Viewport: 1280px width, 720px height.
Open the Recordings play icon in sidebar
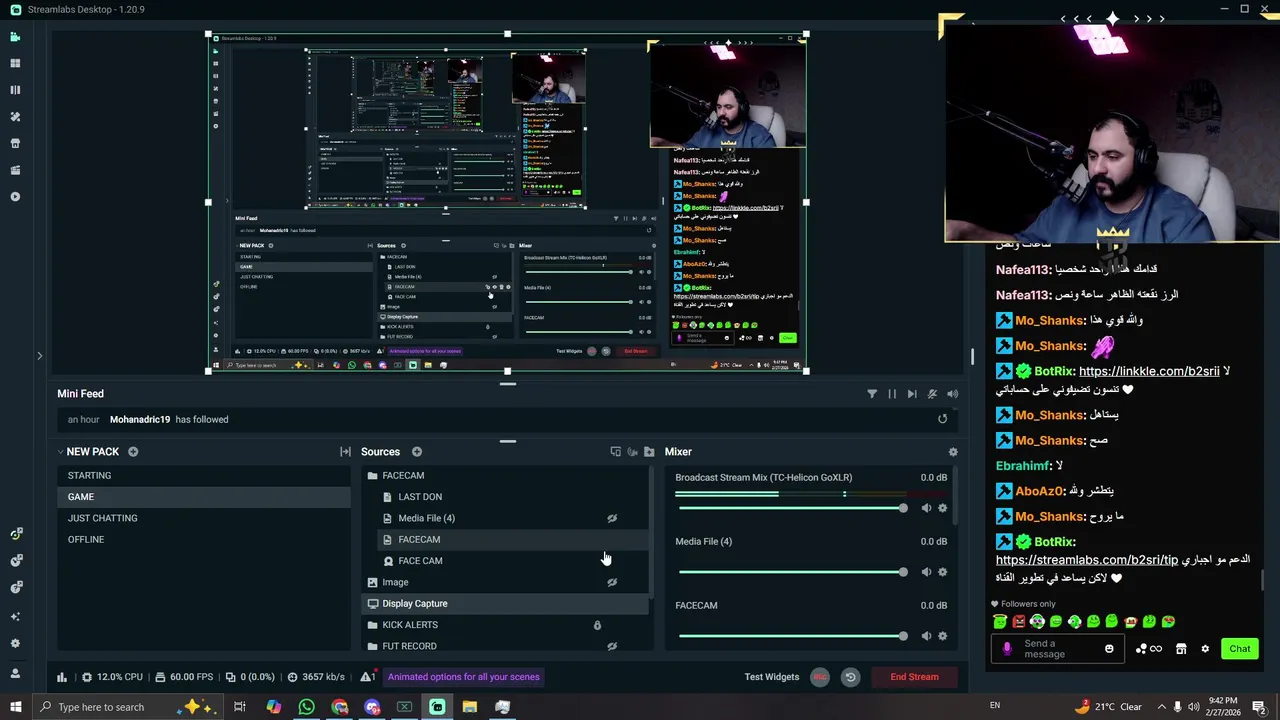tap(15, 196)
